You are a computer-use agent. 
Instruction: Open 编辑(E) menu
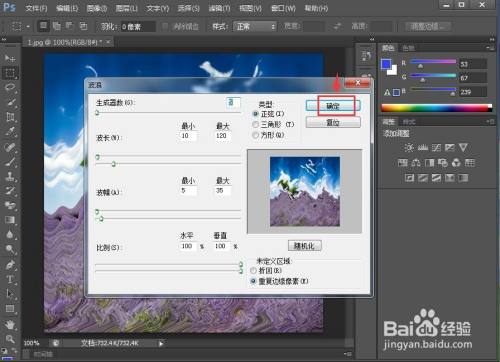click(67, 8)
